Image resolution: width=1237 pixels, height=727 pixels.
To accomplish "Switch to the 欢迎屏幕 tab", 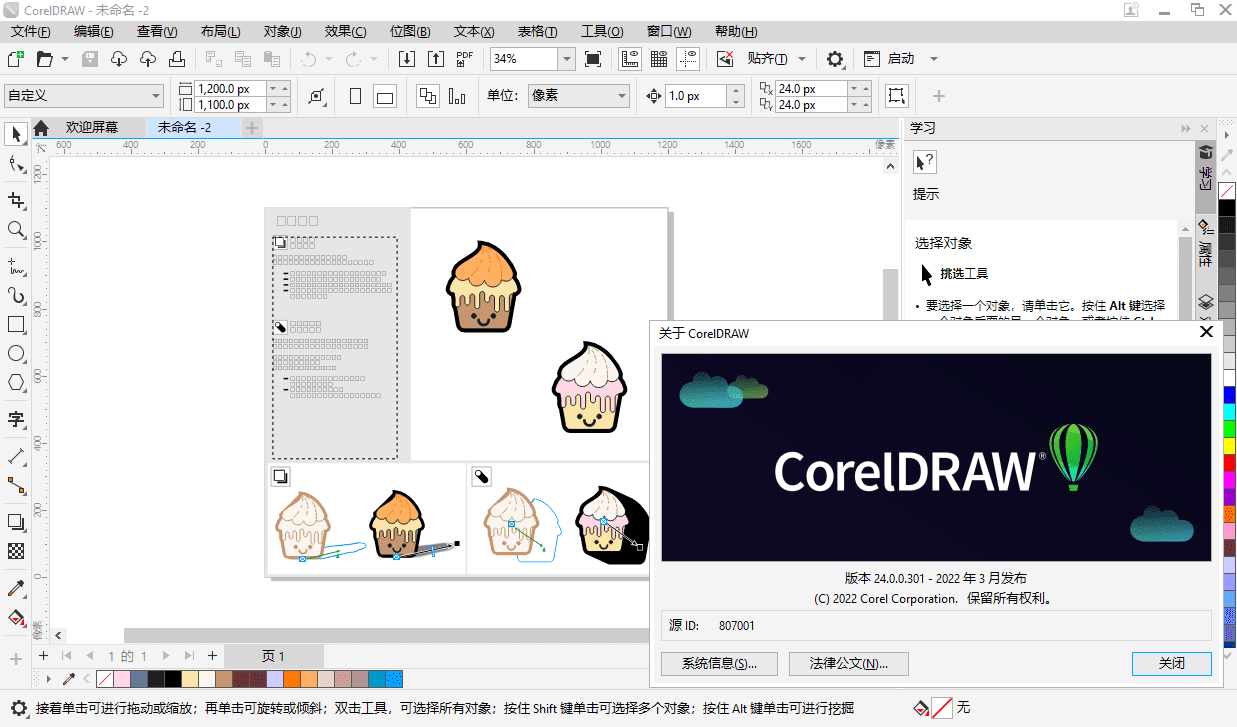I will [x=92, y=127].
